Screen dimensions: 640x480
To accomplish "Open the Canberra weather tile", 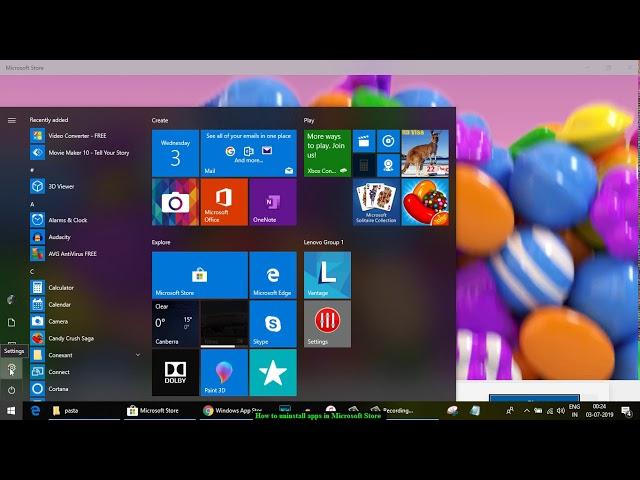I will pyautogui.click(x=175, y=324).
